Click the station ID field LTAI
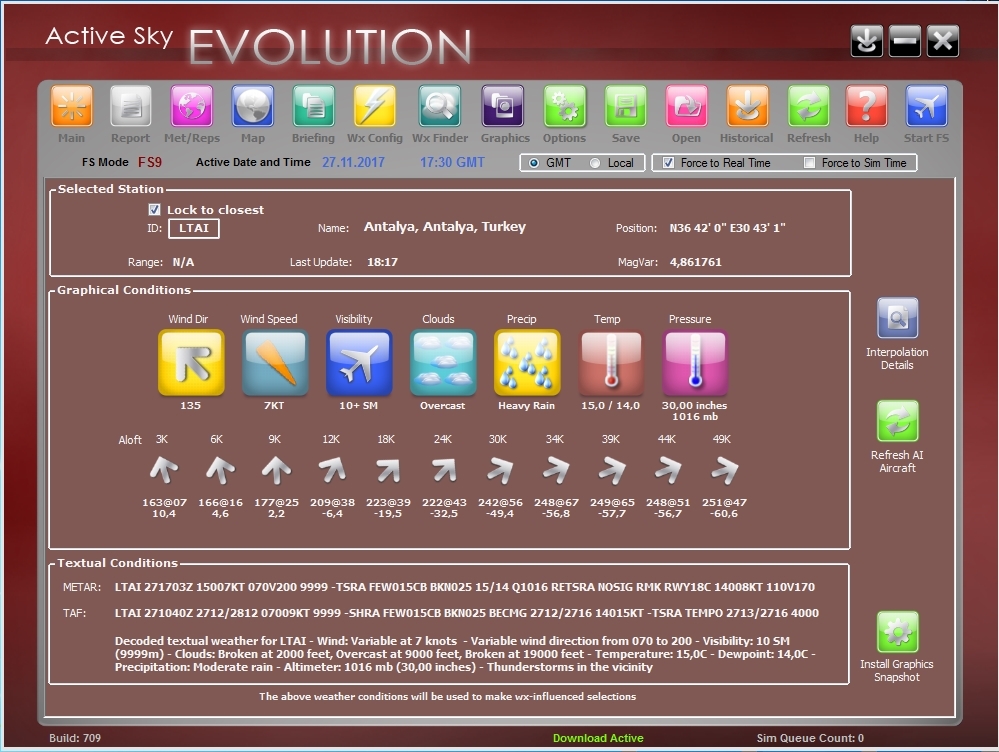The height and width of the screenshot is (752, 999). click(x=194, y=228)
